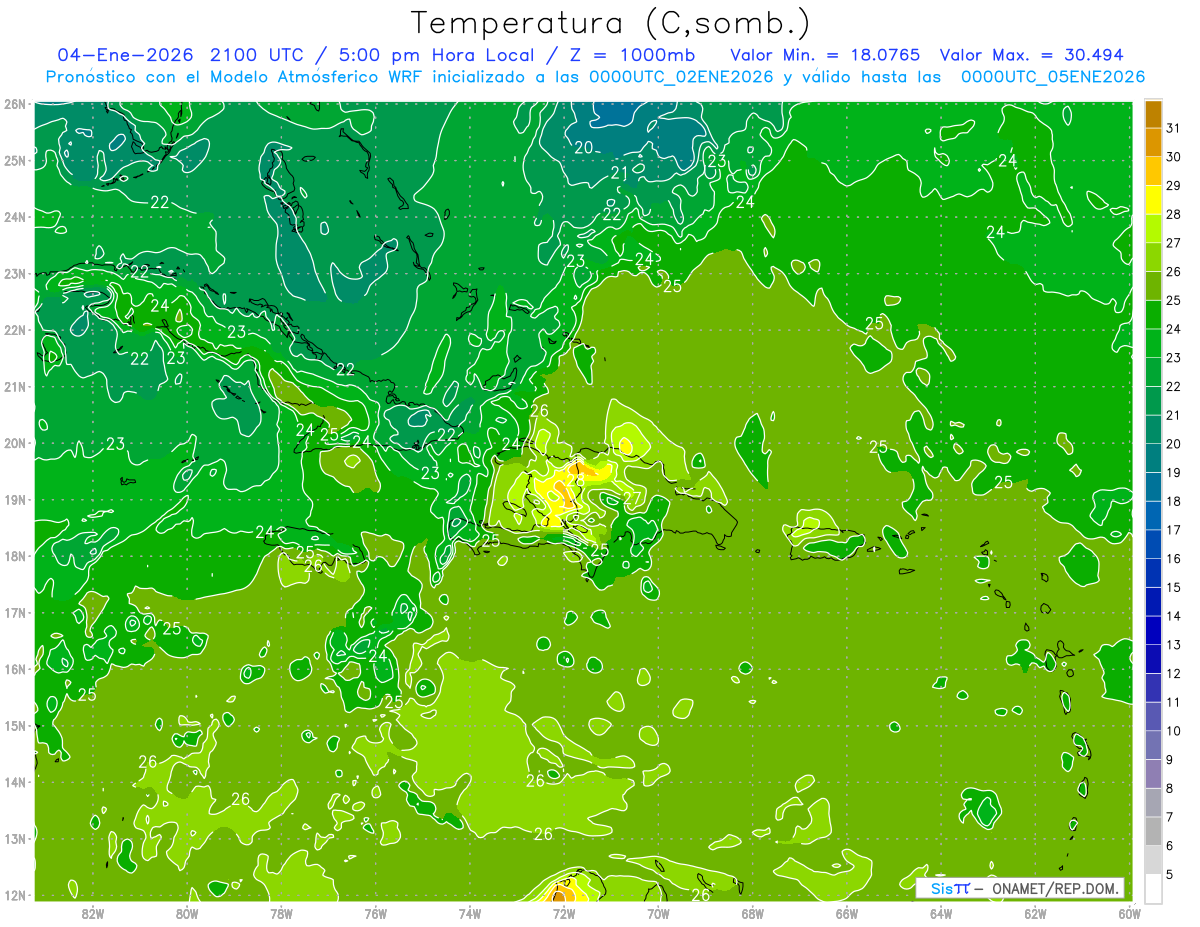1200x927 pixels.
Task: Click the '29' label on the color scale
Action: 1174,186
